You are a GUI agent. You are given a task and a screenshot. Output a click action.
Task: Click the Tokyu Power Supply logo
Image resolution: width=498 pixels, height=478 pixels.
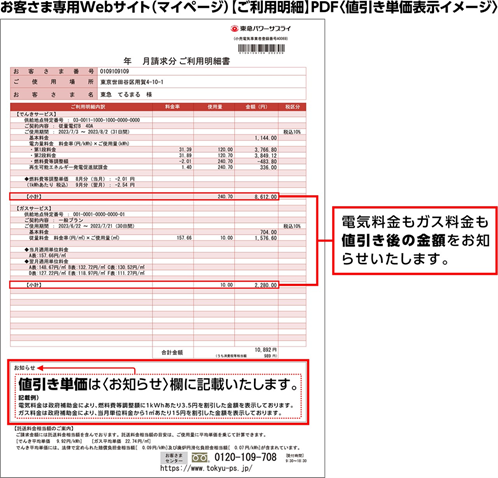pos(261,29)
